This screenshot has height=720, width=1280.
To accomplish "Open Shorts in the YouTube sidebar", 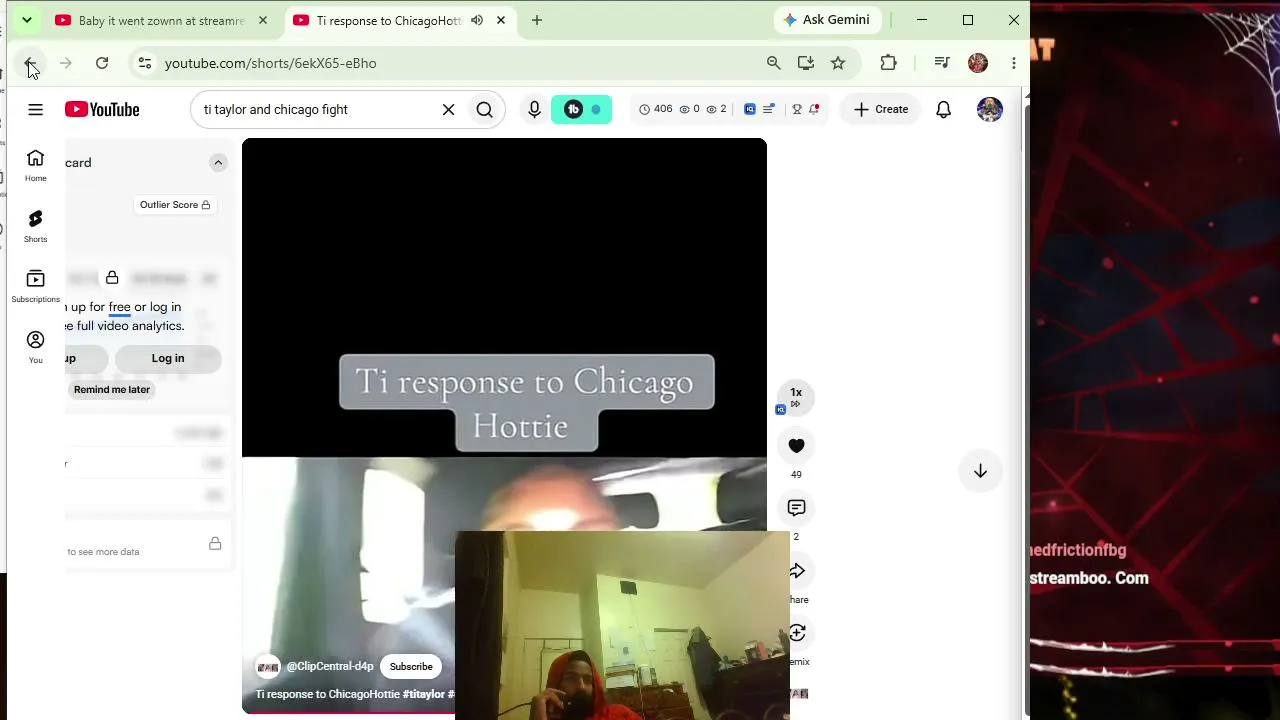I will pos(35,226).
